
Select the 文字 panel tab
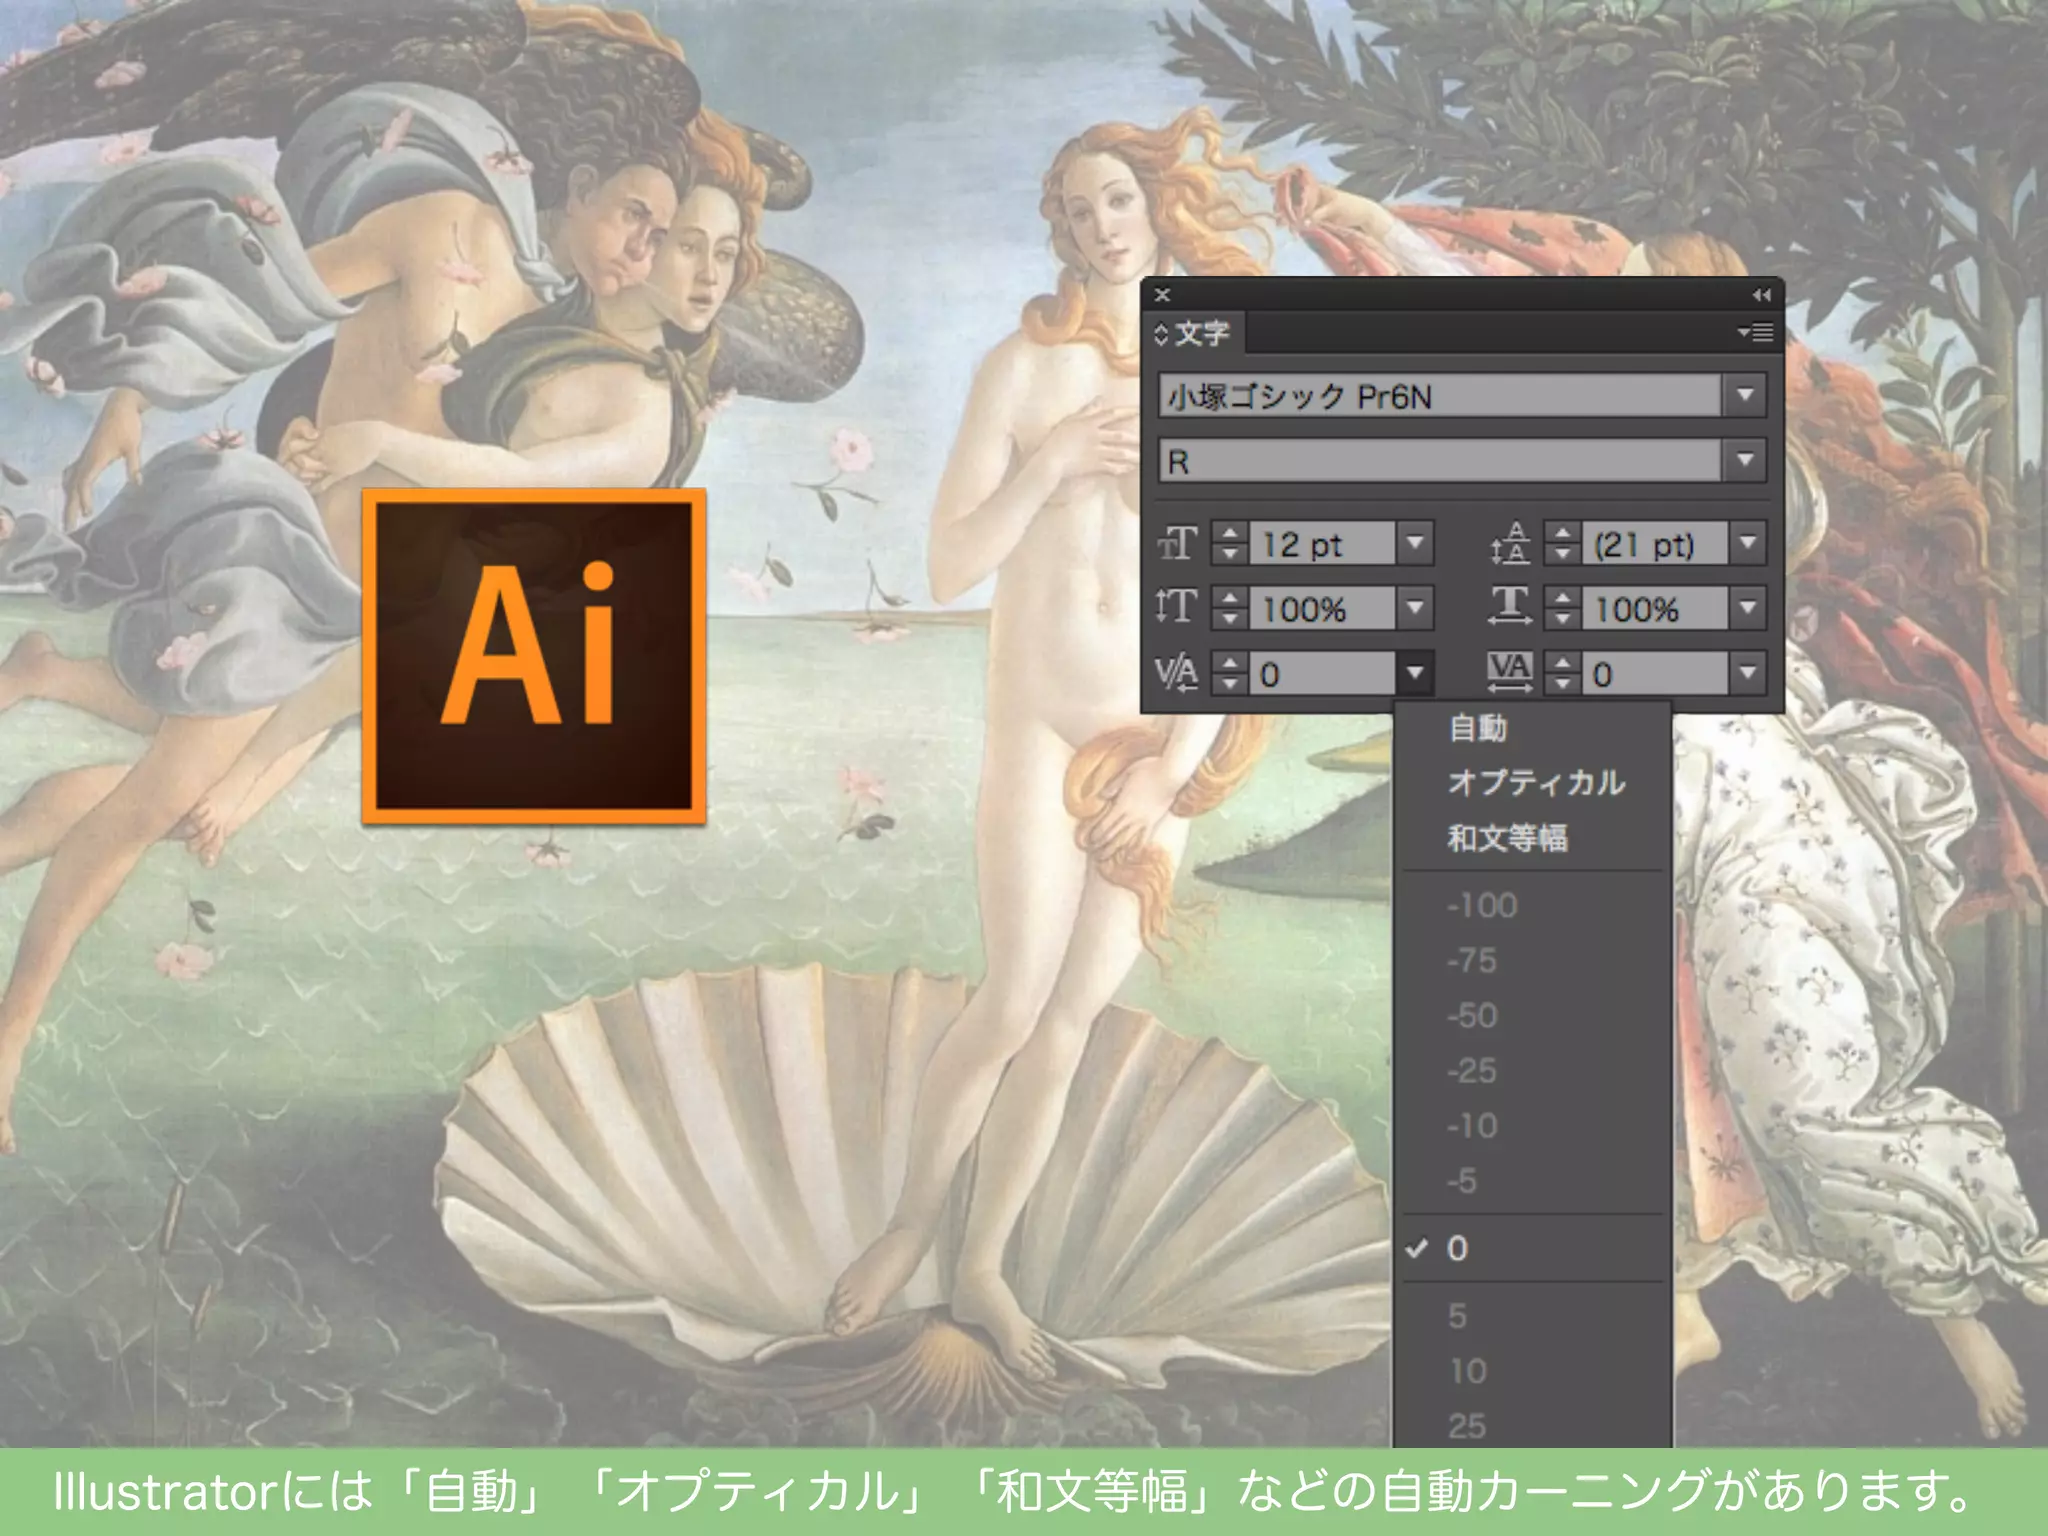click(1194, 333)
